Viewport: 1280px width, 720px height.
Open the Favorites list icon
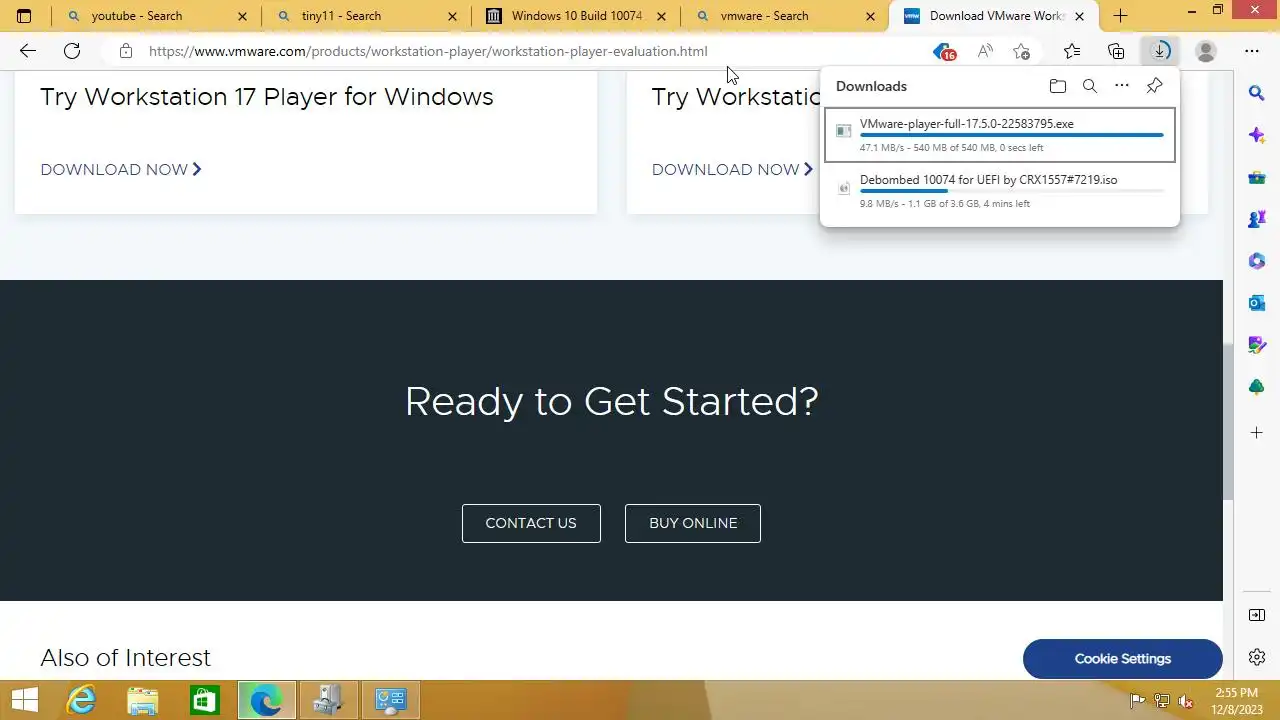[1072, 51]
